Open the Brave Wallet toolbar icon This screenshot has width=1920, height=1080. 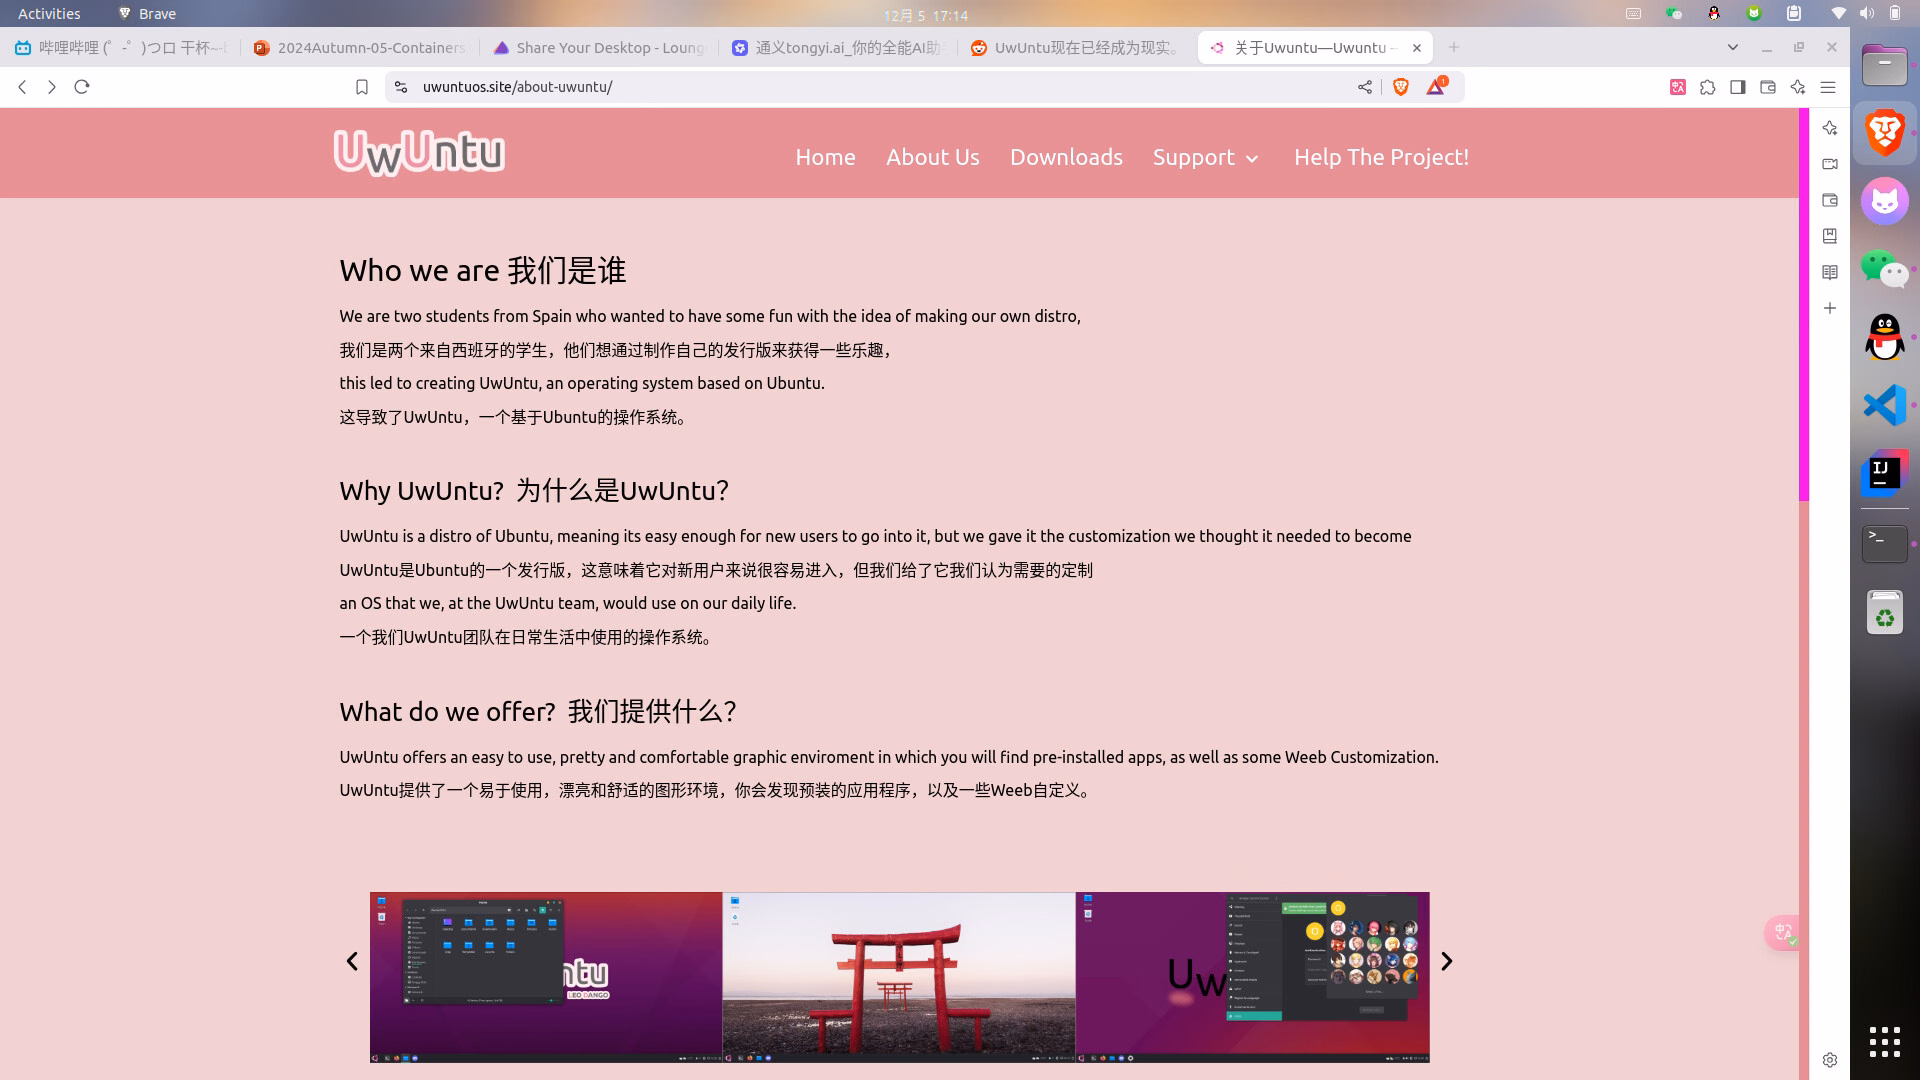pyautogui.click(x=1768, y=87)
